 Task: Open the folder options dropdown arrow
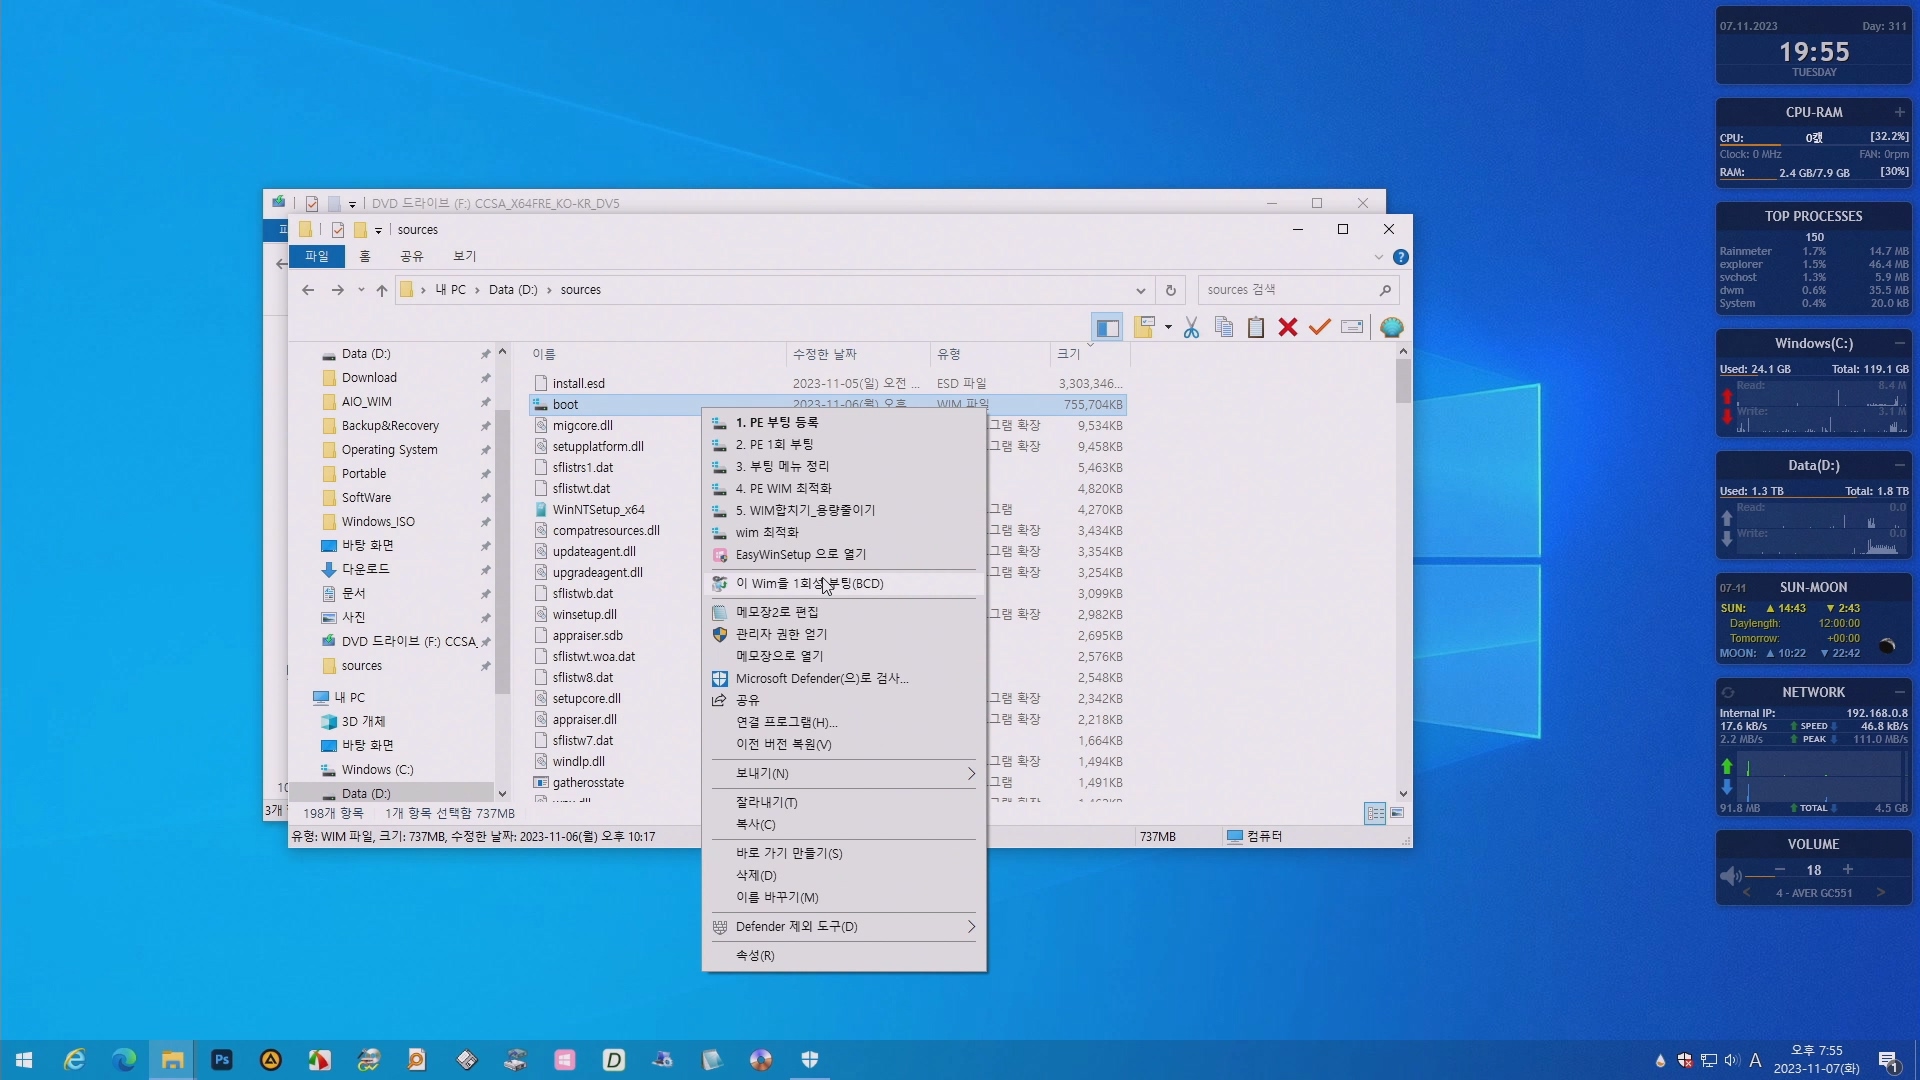tap(1168, 328)
